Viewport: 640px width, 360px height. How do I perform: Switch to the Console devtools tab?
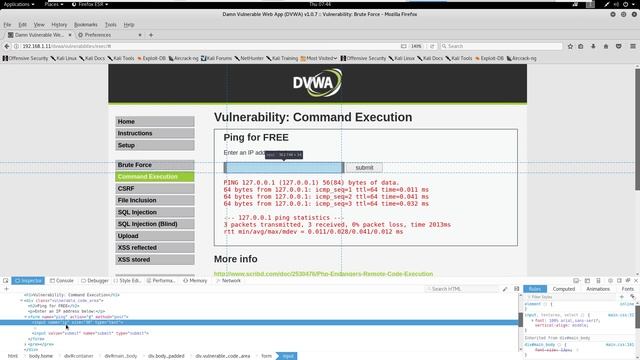click(62, 281)
